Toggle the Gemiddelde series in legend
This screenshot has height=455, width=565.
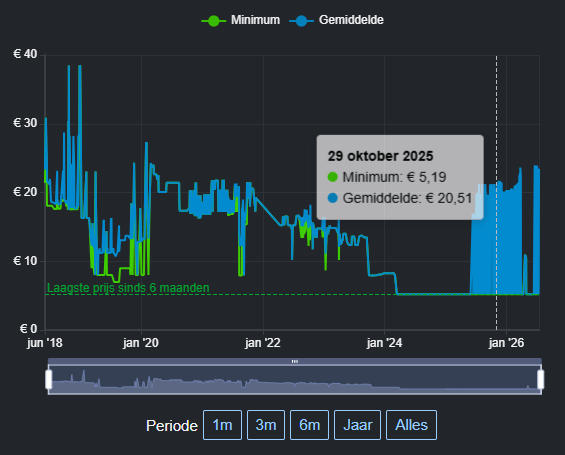point(337,20)
